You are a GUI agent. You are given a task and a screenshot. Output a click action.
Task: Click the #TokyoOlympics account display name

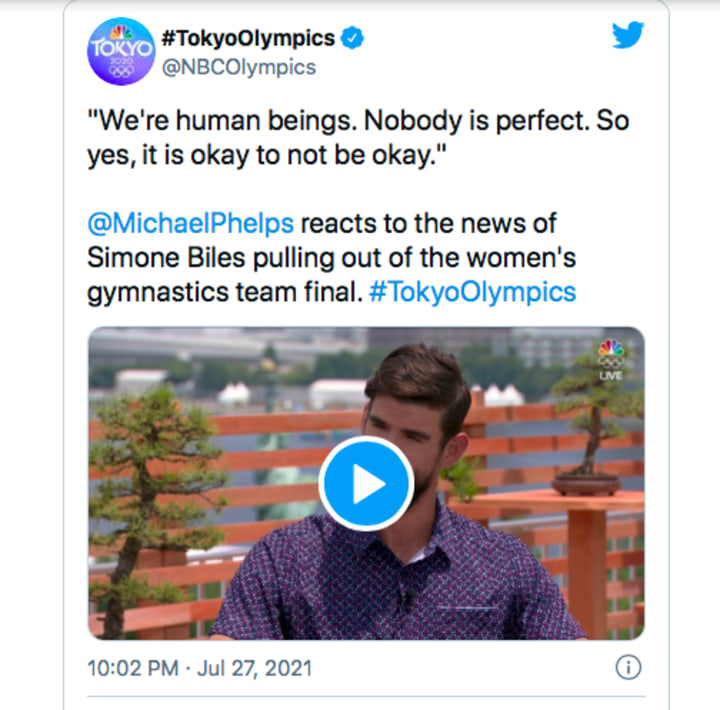click(x=247, y=39)
